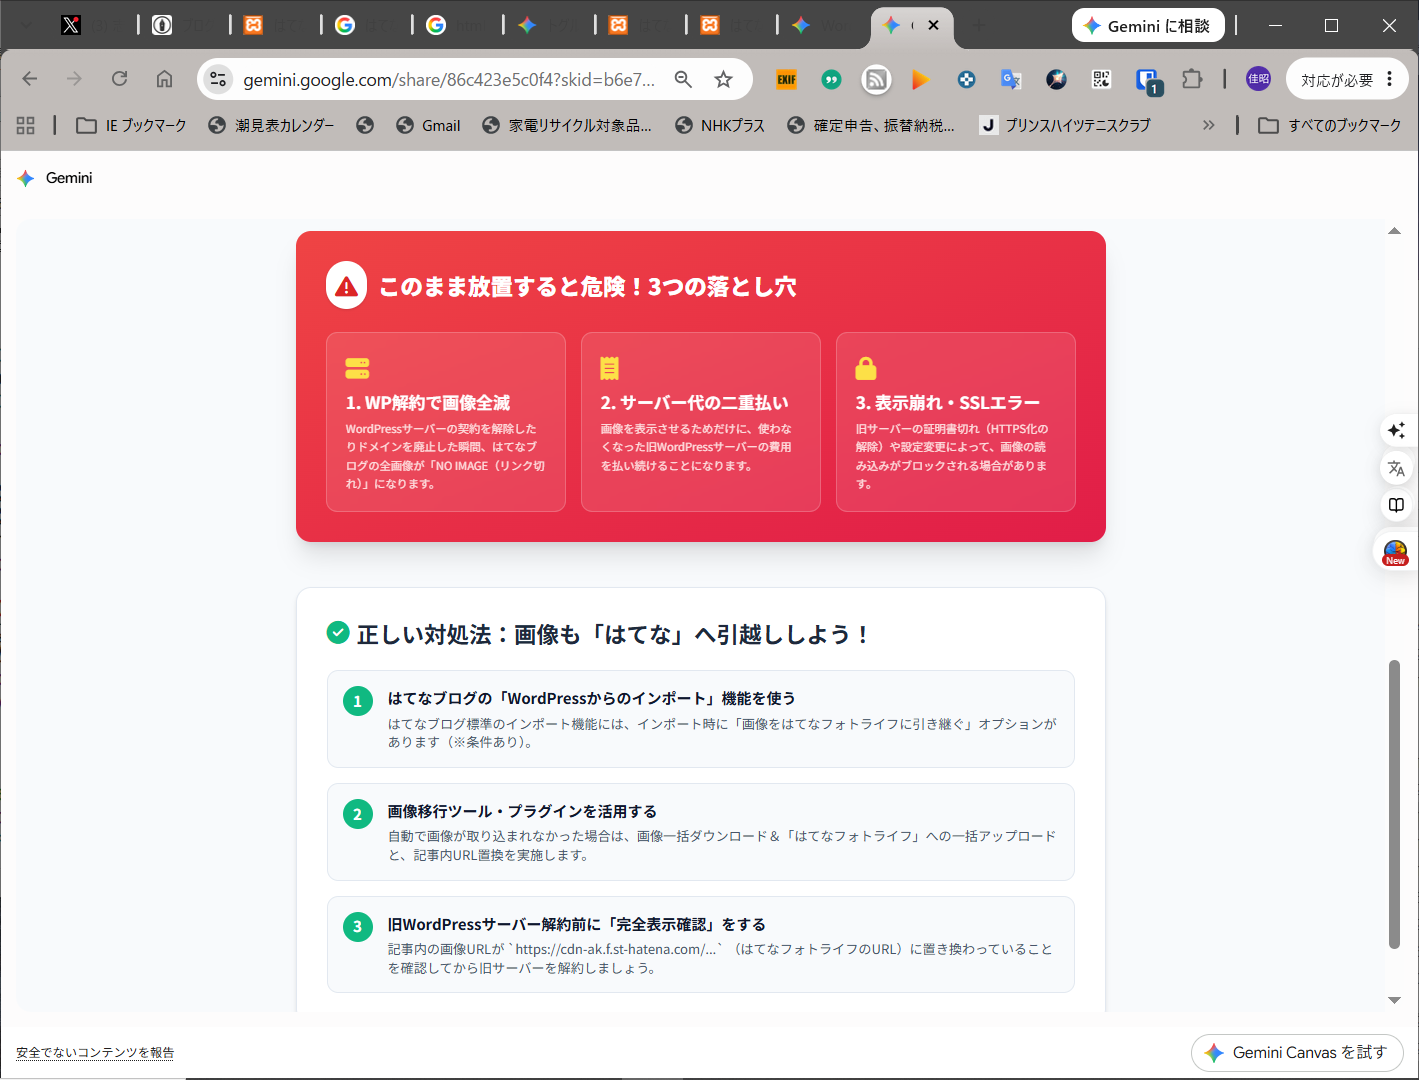Image resolution: width=1419 pixels, height=1080 pixels.
Task: Switch to the tab with the circled-1 favicon
Action: coord(162,26)
